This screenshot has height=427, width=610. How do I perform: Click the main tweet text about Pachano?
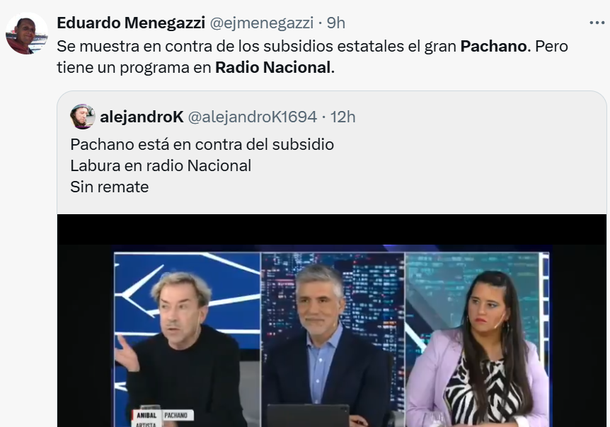[312, 57]
